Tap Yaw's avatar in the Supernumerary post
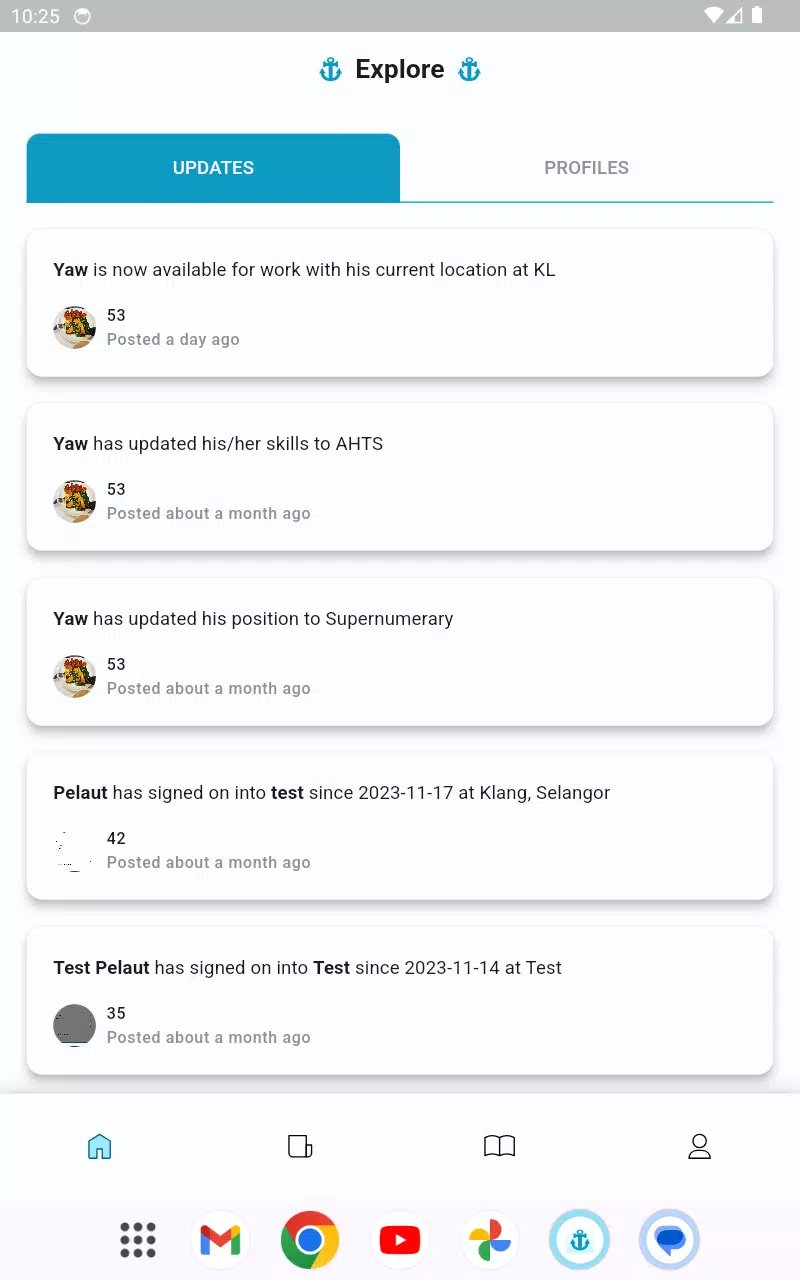800x1280 pixels. coord(75,676)
